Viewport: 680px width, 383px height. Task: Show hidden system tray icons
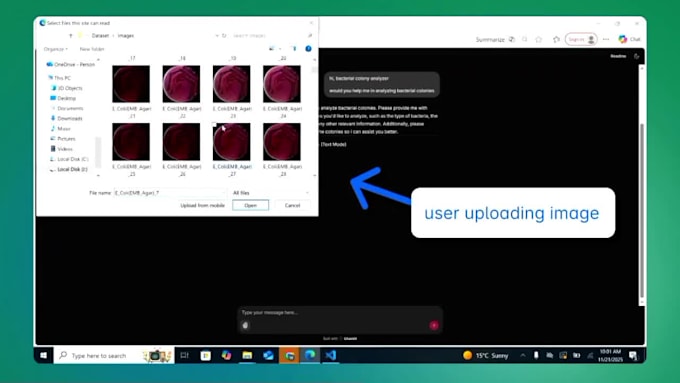tap(523, 355)
